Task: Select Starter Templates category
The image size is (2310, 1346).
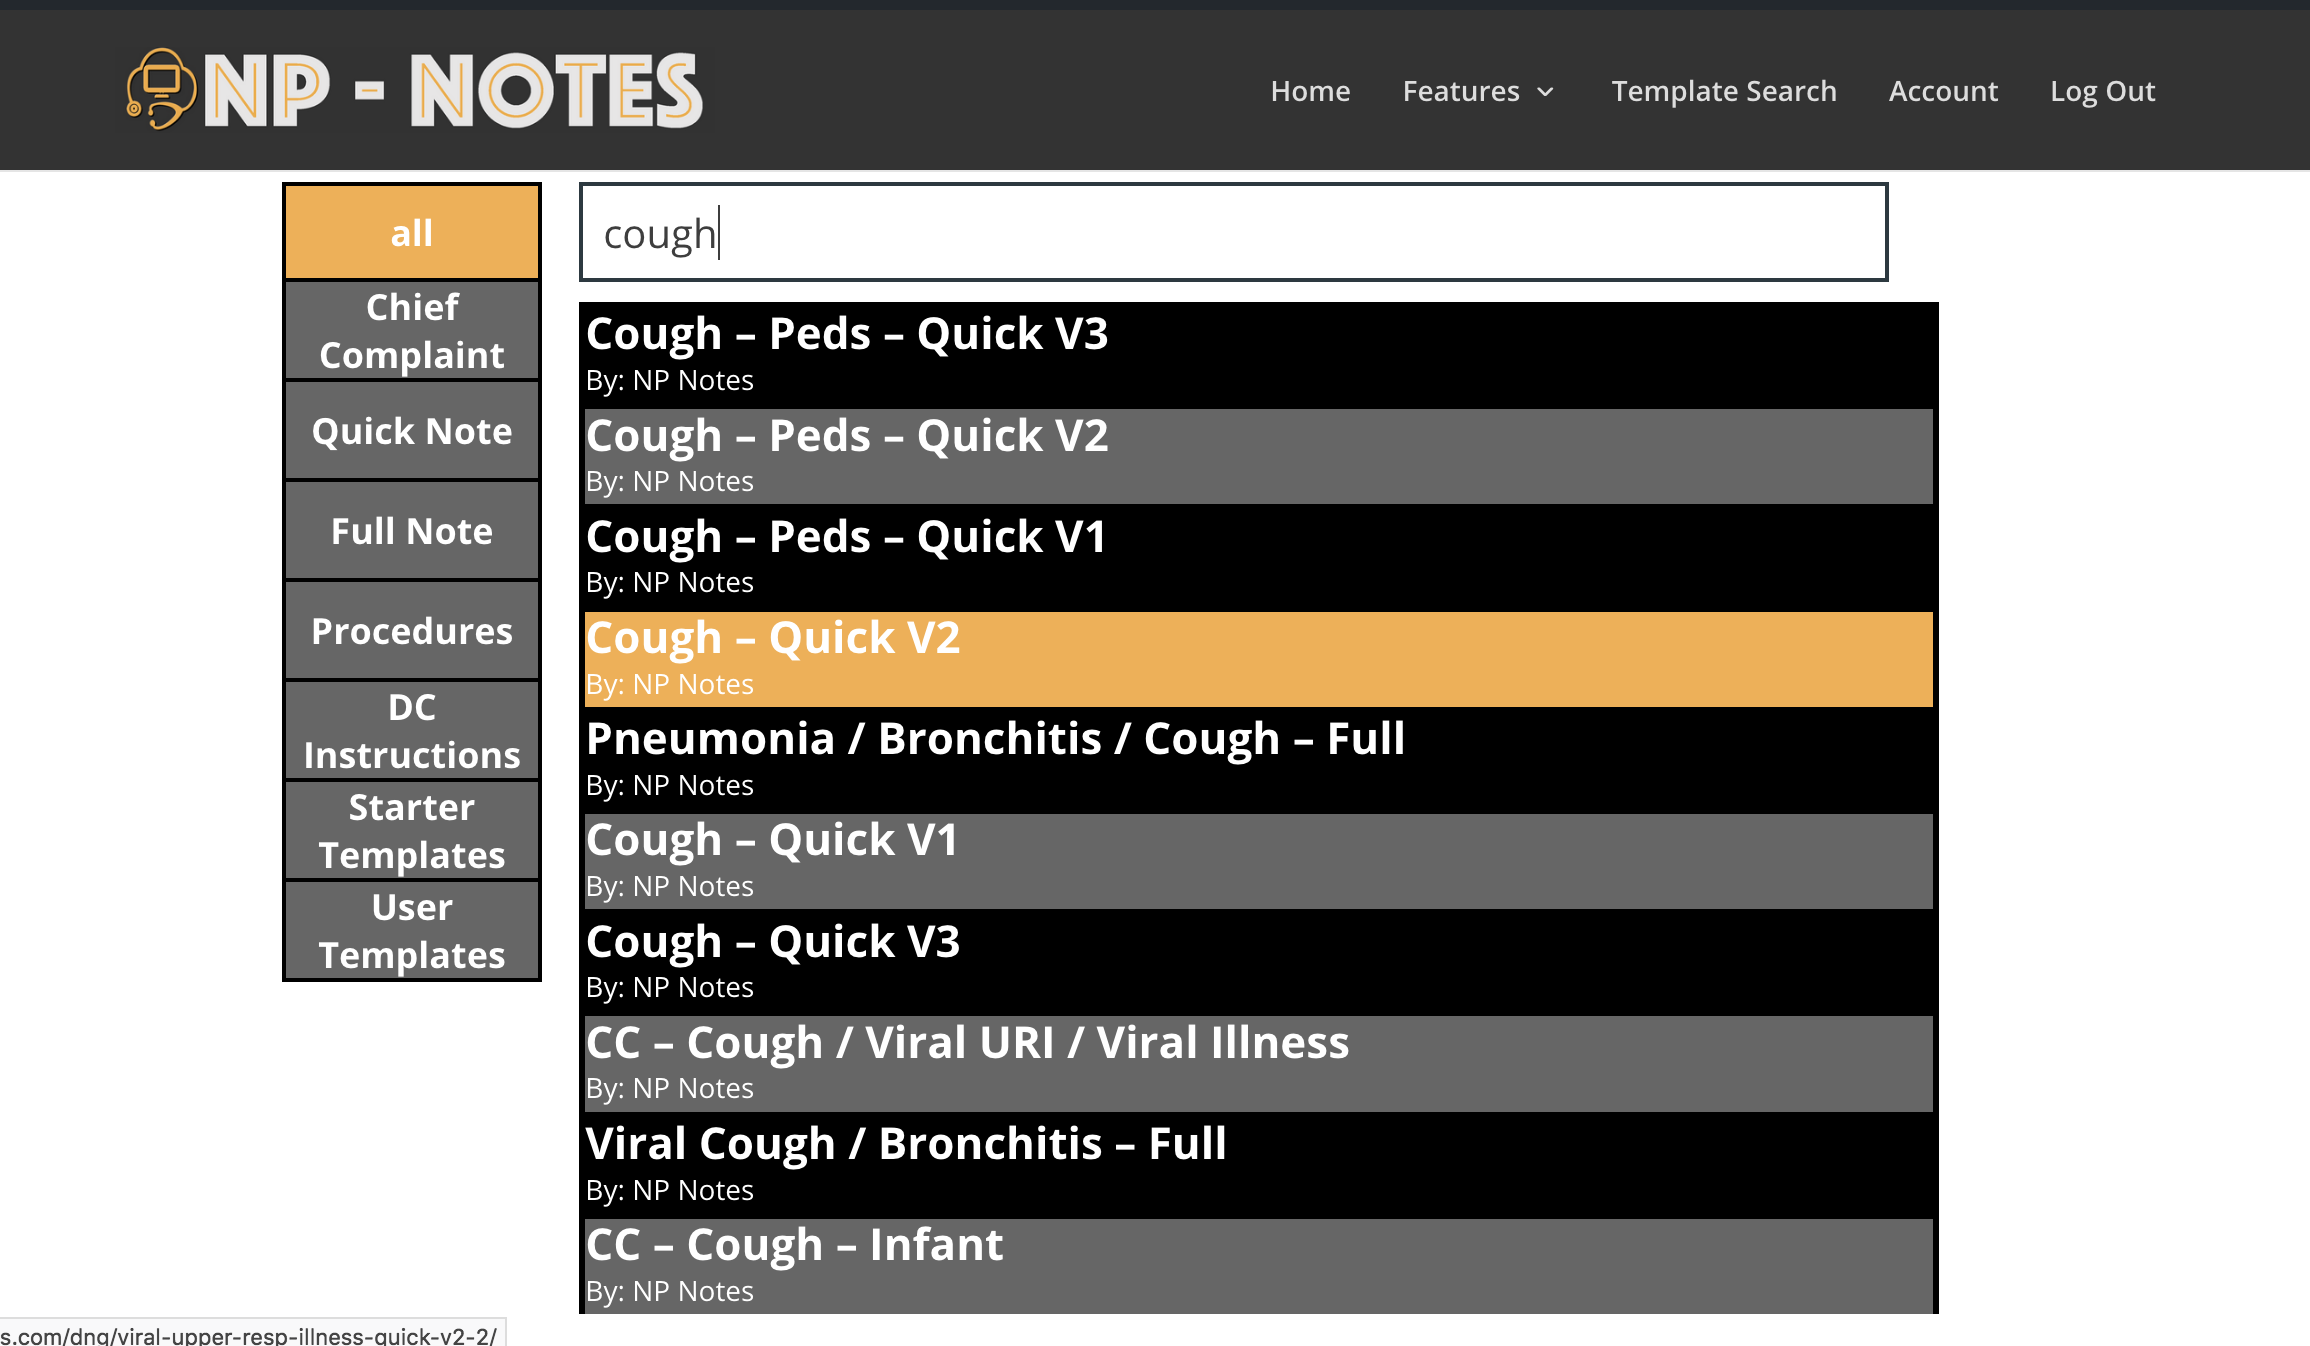Action: coord(412,831)
